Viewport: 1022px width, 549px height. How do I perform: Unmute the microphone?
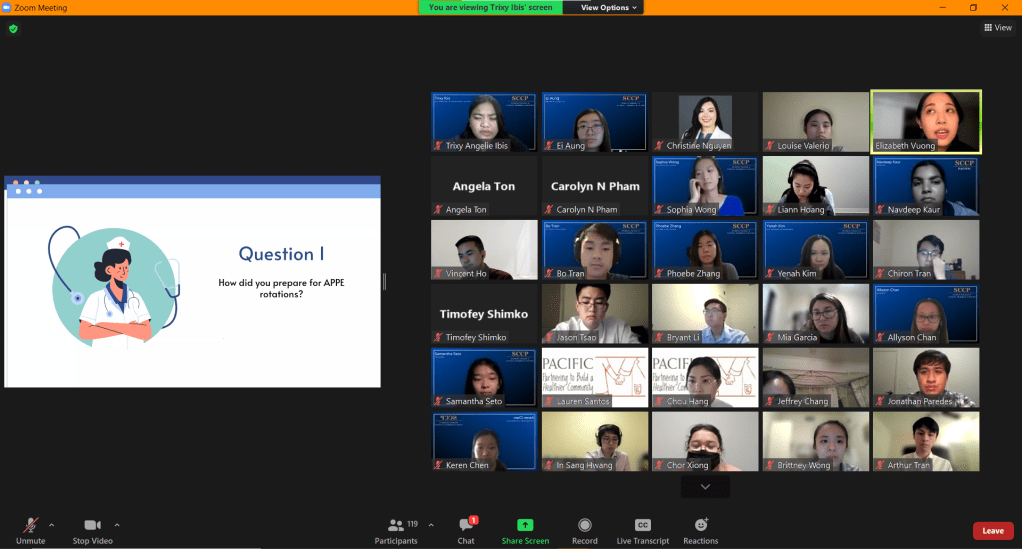coord(30,530)
